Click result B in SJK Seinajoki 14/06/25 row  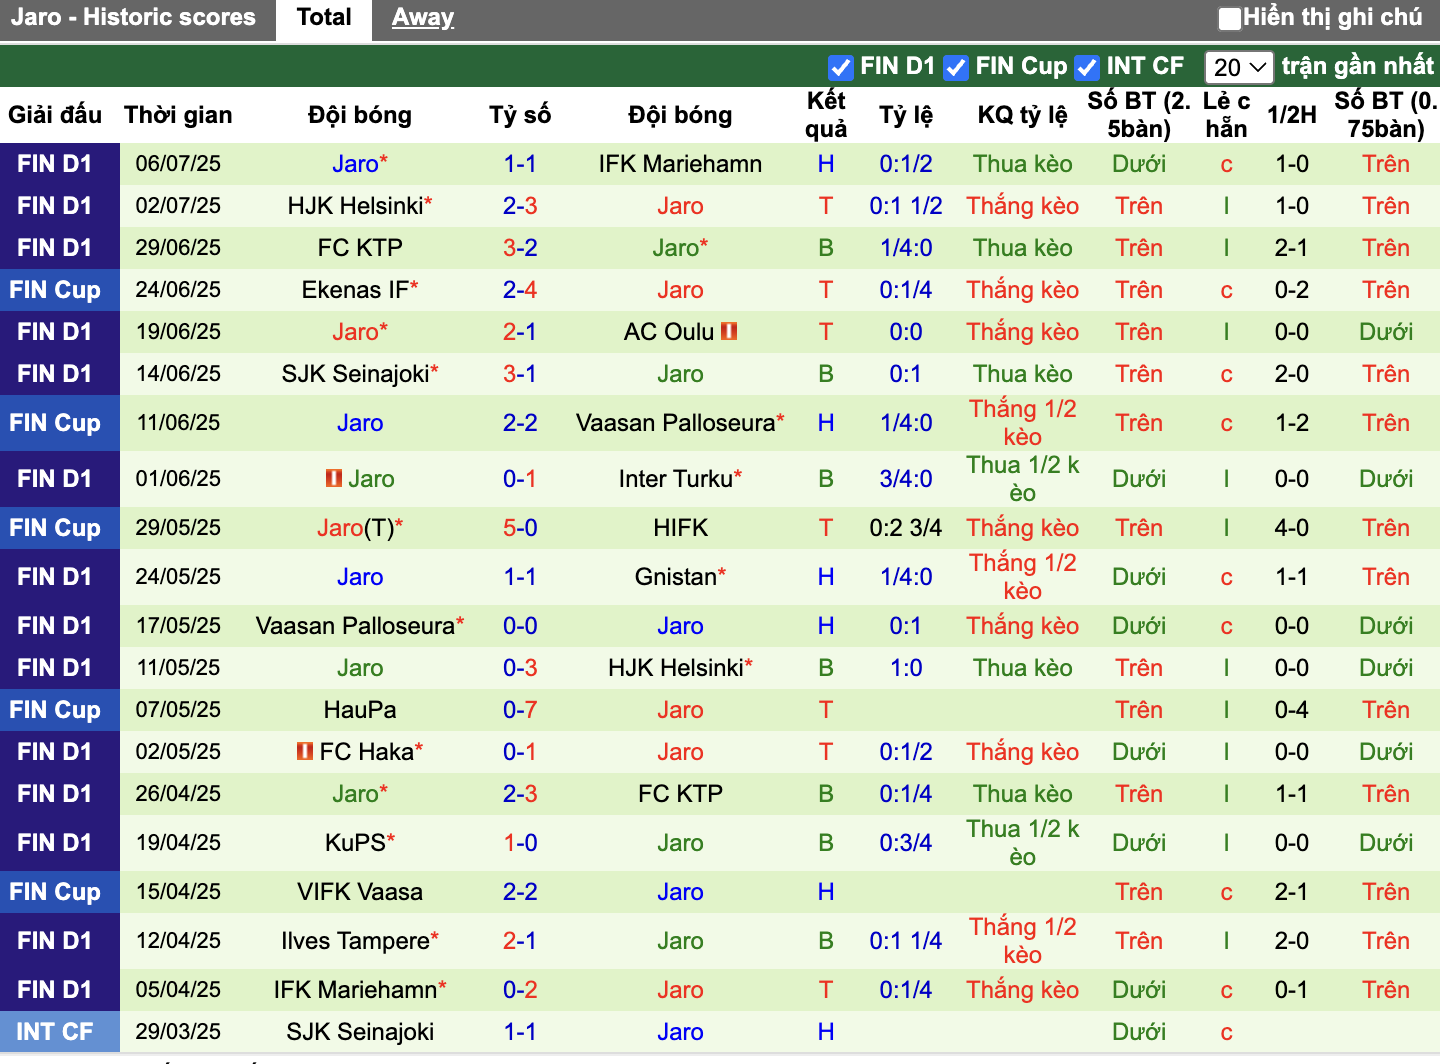pyautogui.click(x=826, y=374)
